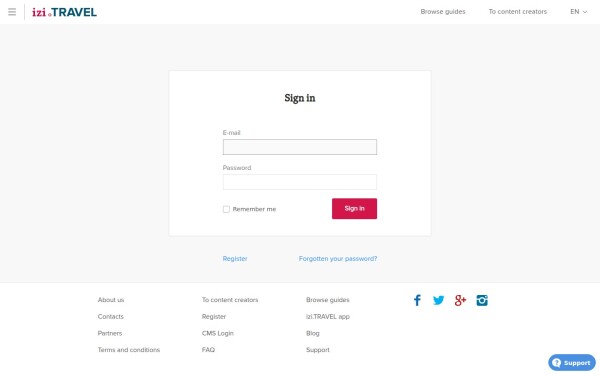The width and height of the screenshot is (600, 375).
Task: Open Terms and conditions footer link
Action: click(x=129, y=350)
